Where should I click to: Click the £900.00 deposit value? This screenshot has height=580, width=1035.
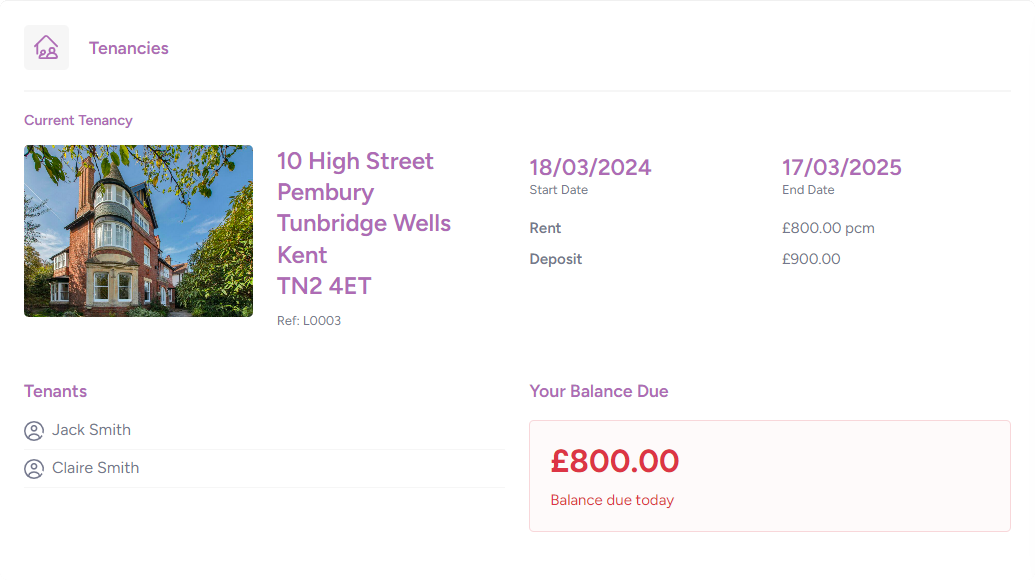point(811,259)
